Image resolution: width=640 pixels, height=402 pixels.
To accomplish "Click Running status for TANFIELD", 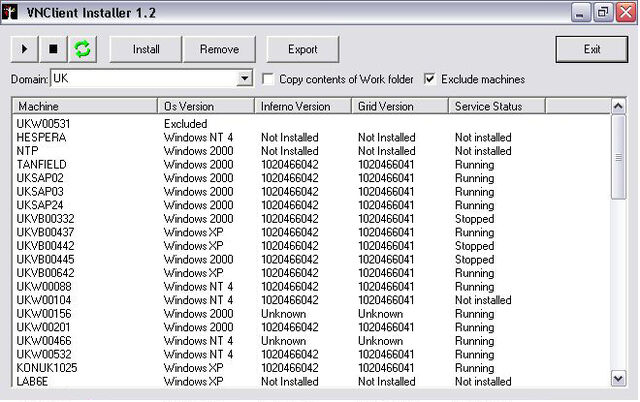I will coord(474,164).
